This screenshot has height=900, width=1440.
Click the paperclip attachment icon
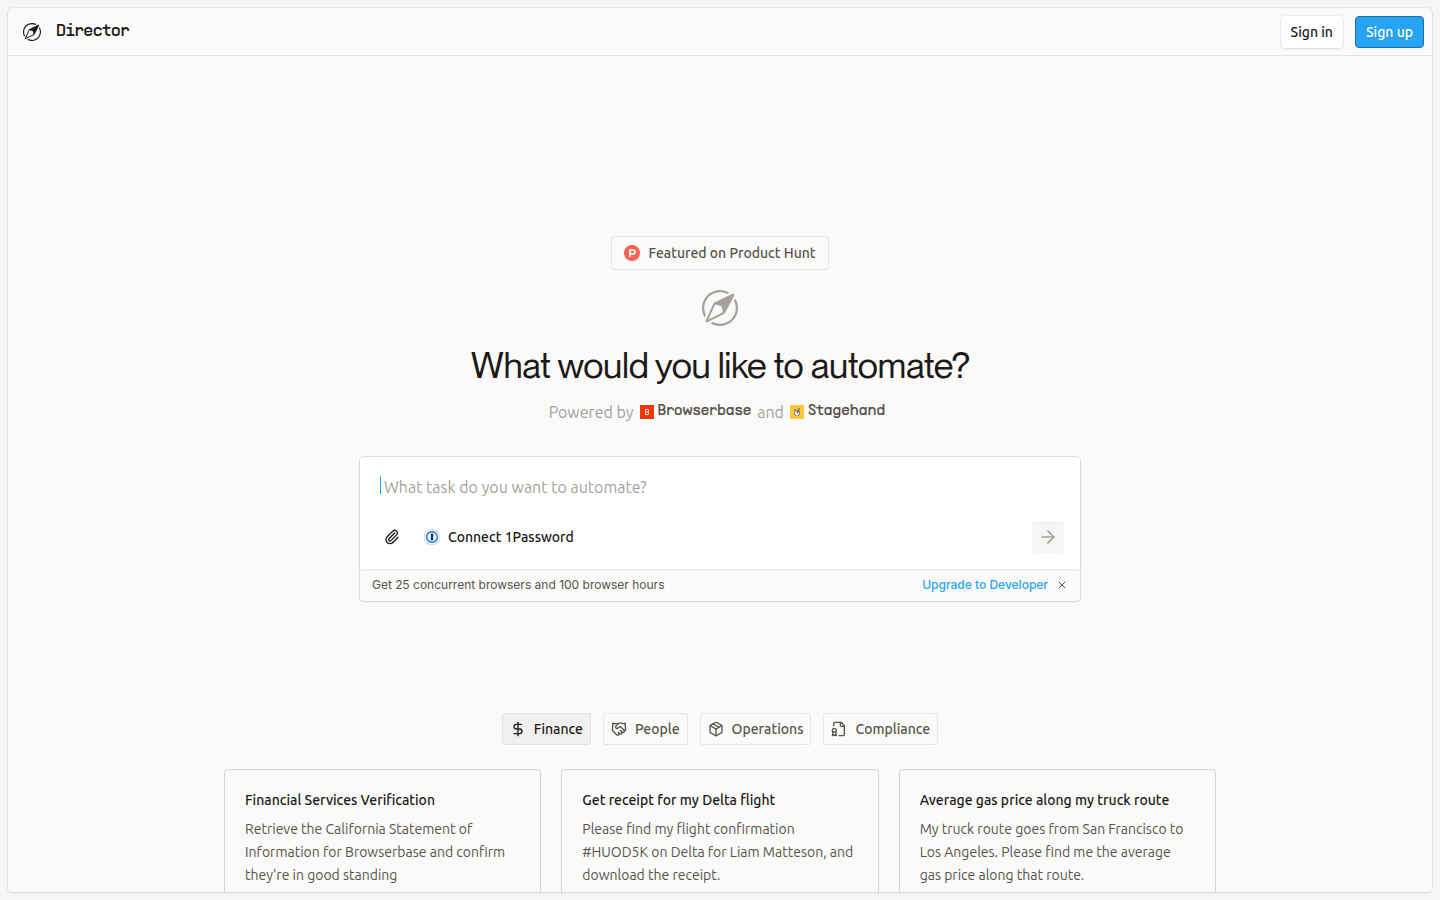tap(392, 537)
